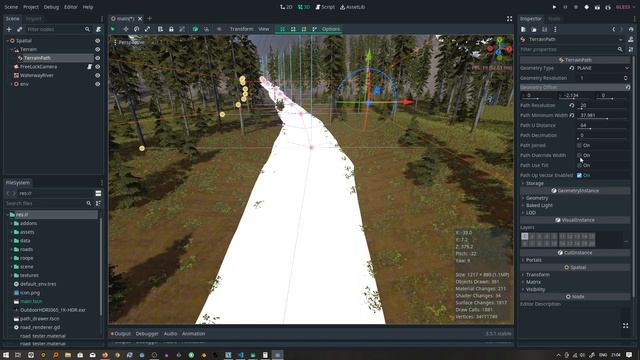This screenshot has width=640, height=360.
Task: Create a new resource in Inspector
Action: click(x=523, y=29)
